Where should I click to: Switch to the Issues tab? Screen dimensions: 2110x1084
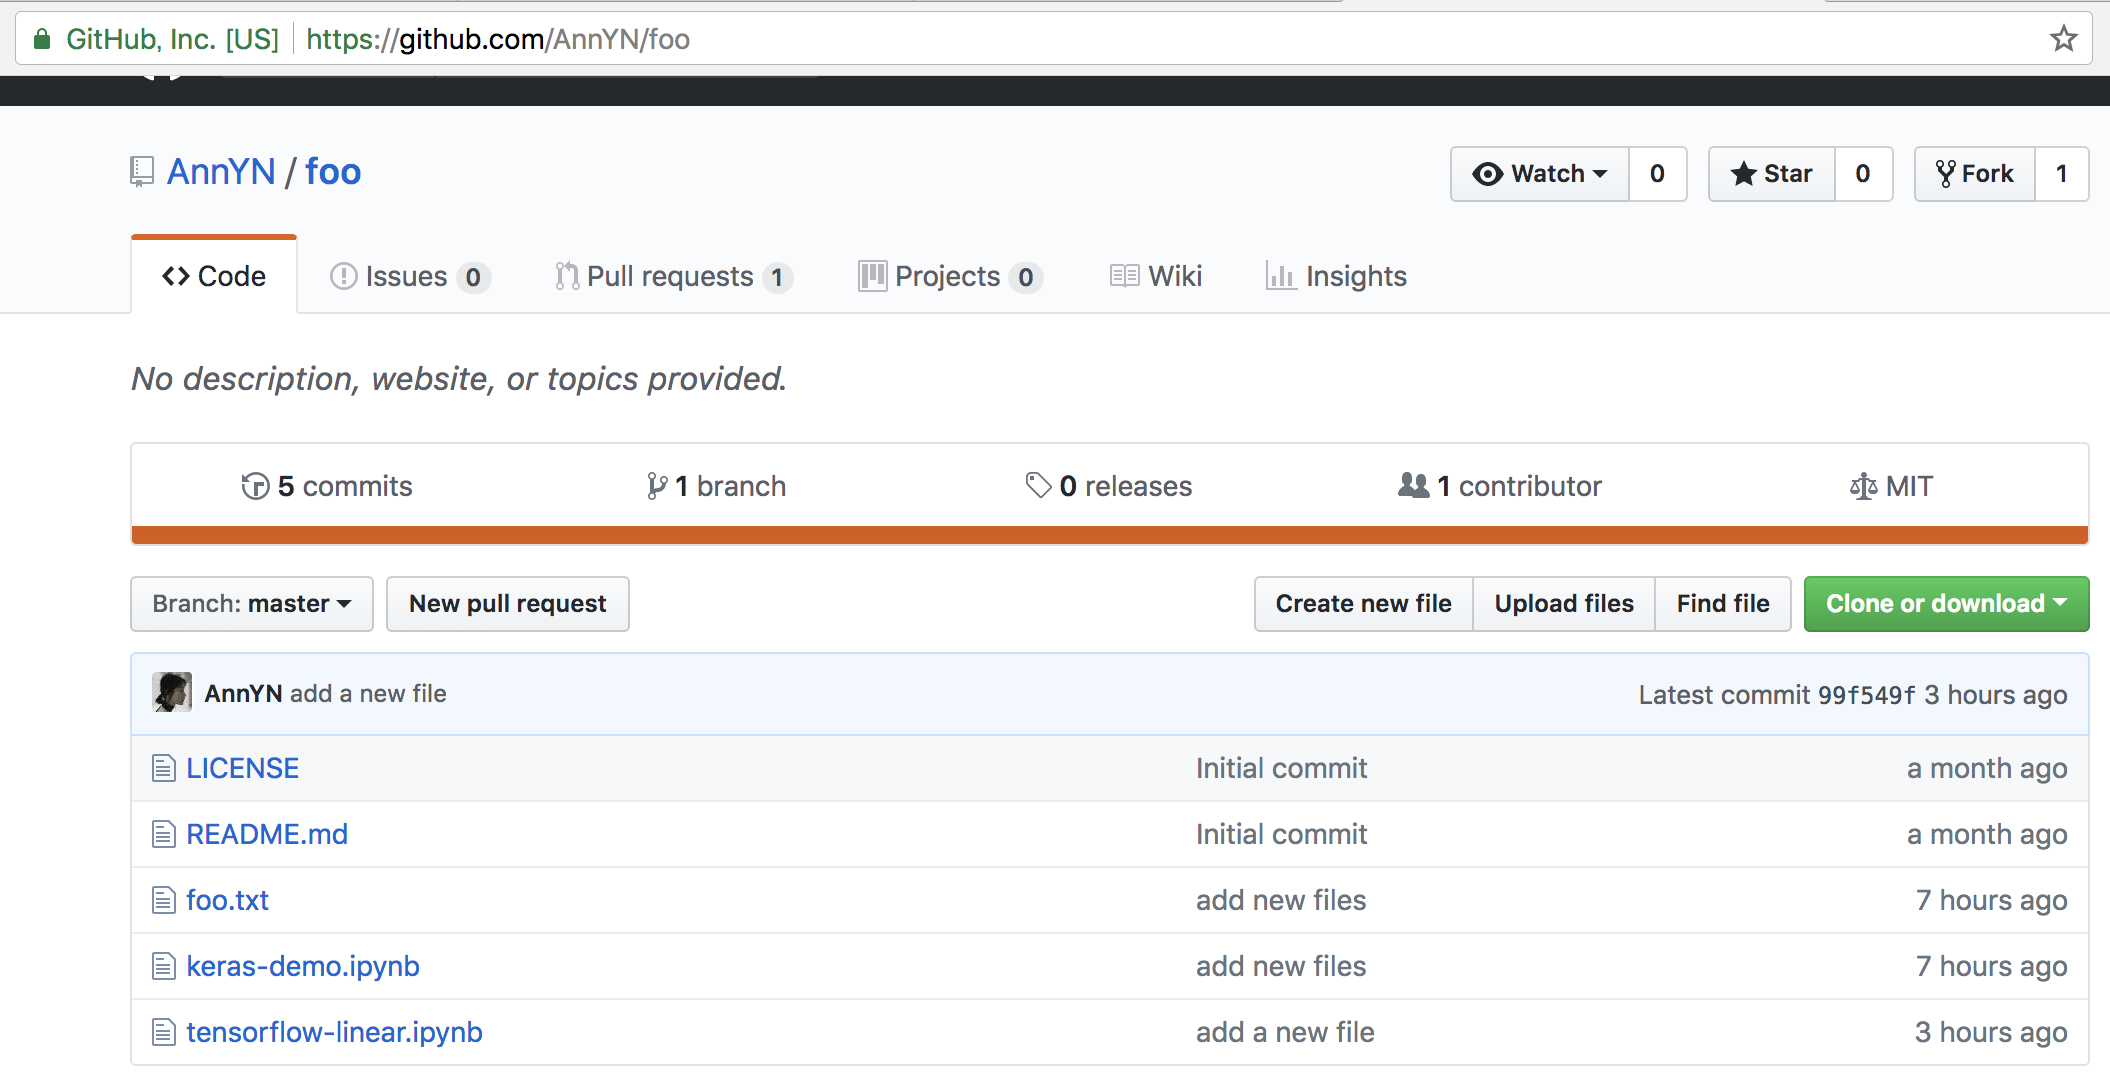(x=408, y=276)
